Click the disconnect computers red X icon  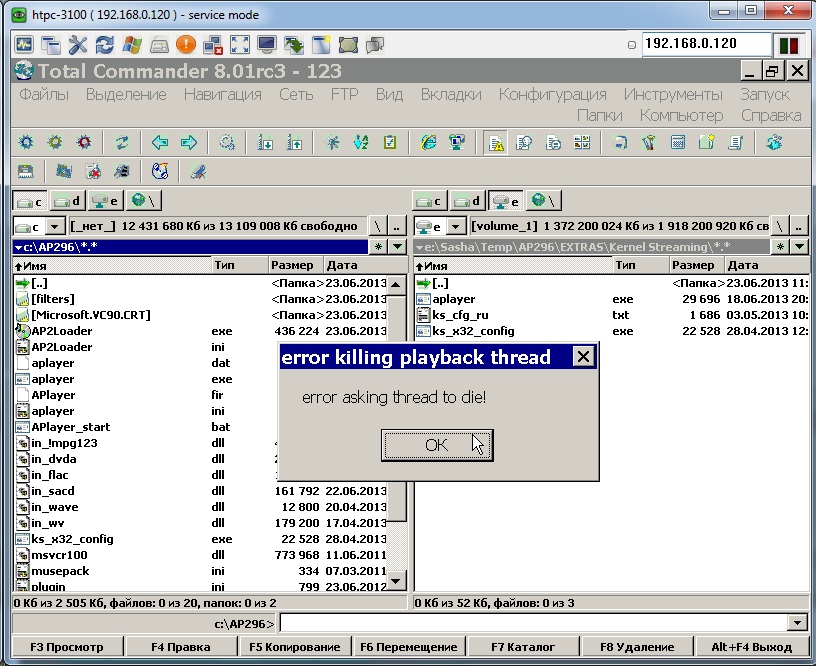click(x=213, y=45)
